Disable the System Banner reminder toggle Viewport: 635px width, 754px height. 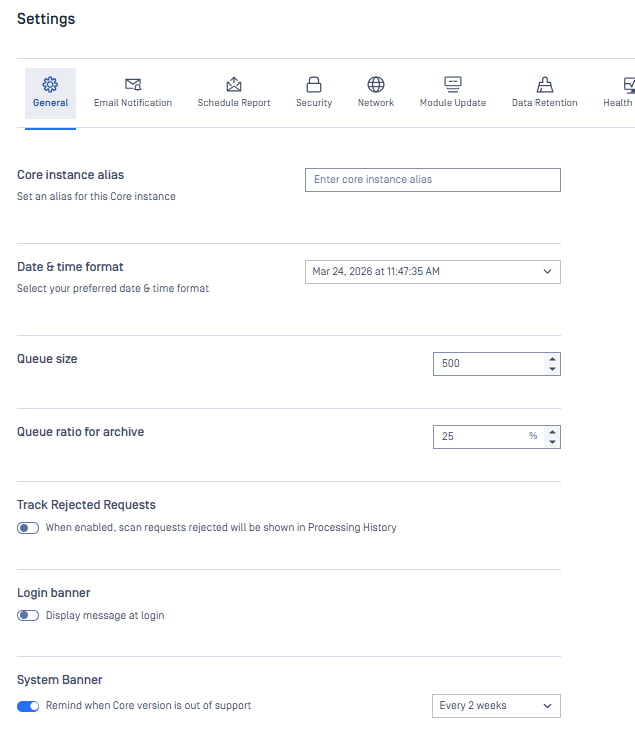click(28, 706)
